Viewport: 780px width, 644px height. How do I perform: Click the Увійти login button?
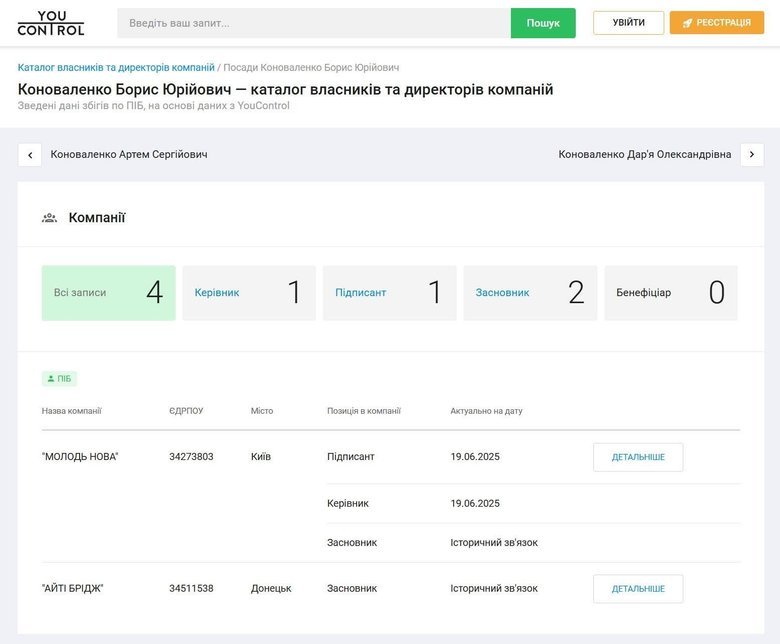pos(628,22)
